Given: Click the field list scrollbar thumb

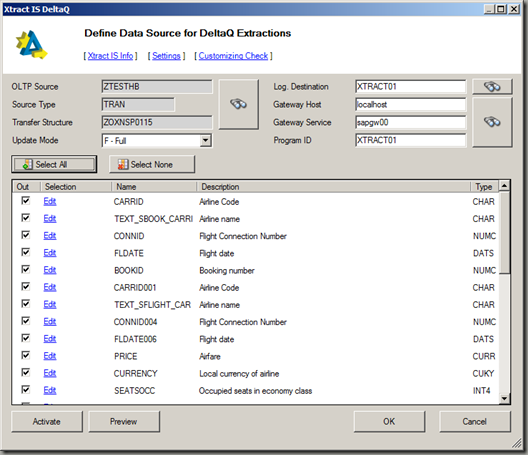Looking at the screenshot, I should (x=504, y=232).
